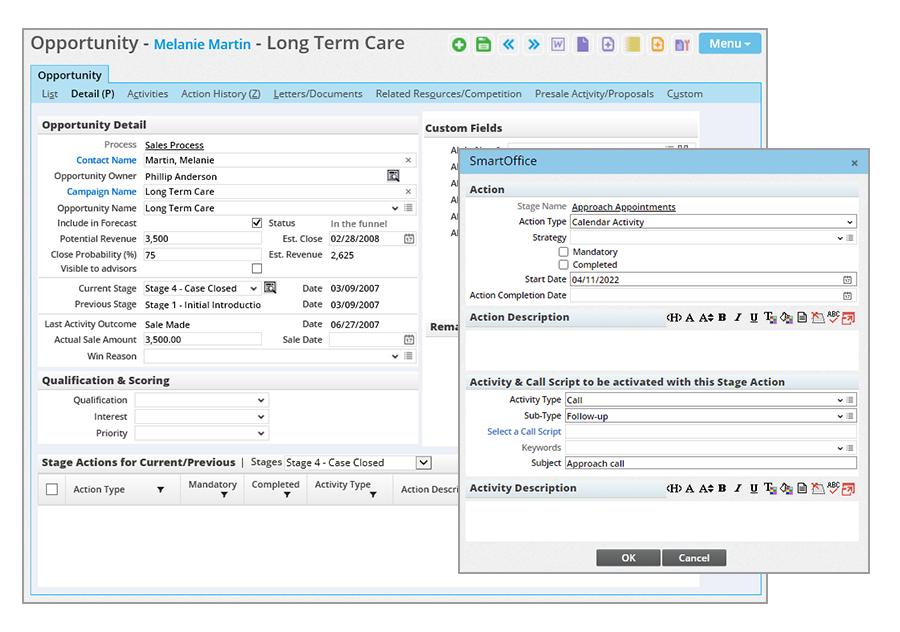The height and width of the screenshot is (632, 900).
Task: Go to next record with double-right arrows
Action: [533, 44]
